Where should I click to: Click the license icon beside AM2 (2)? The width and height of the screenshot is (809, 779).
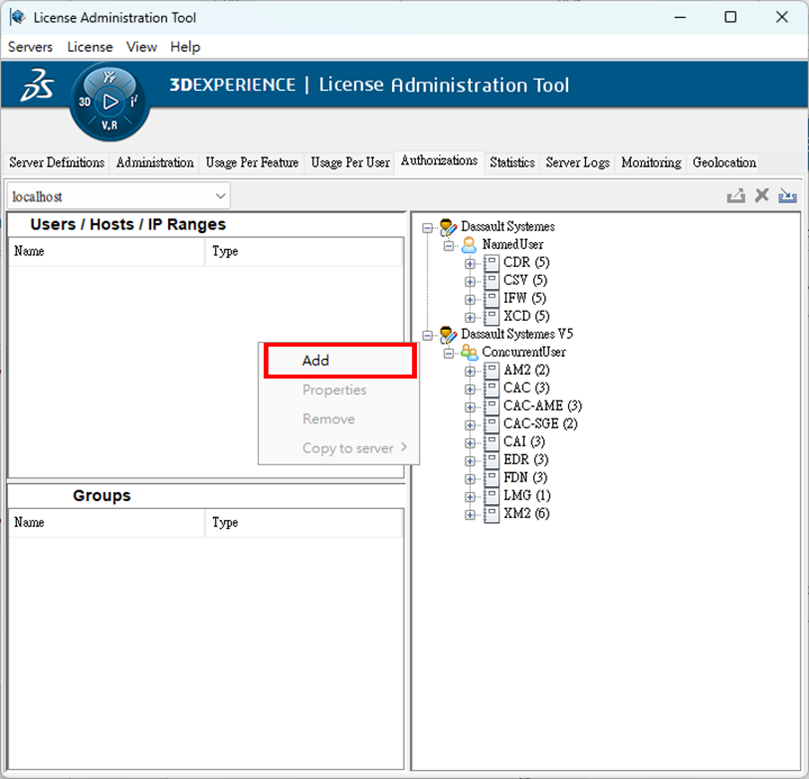(491, 371)
